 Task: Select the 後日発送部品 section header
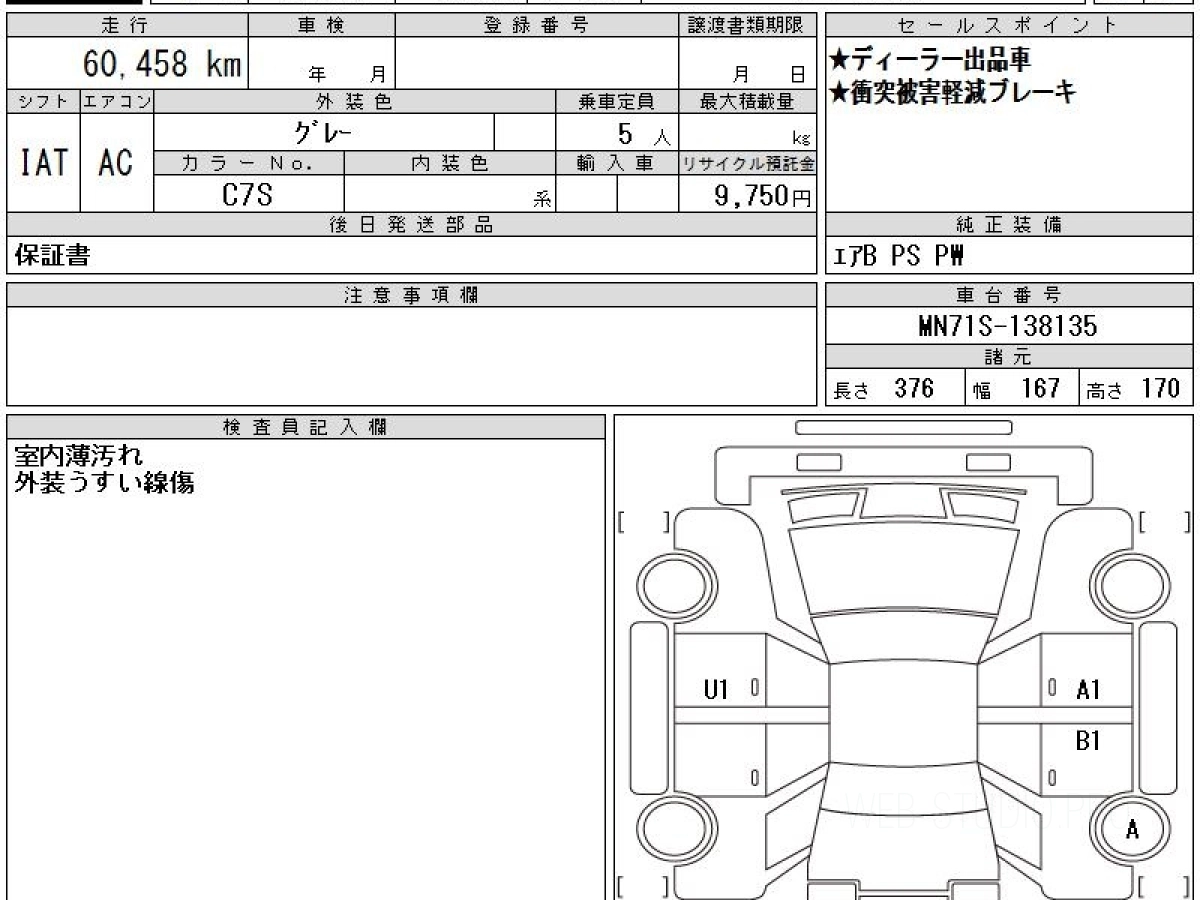412,225
